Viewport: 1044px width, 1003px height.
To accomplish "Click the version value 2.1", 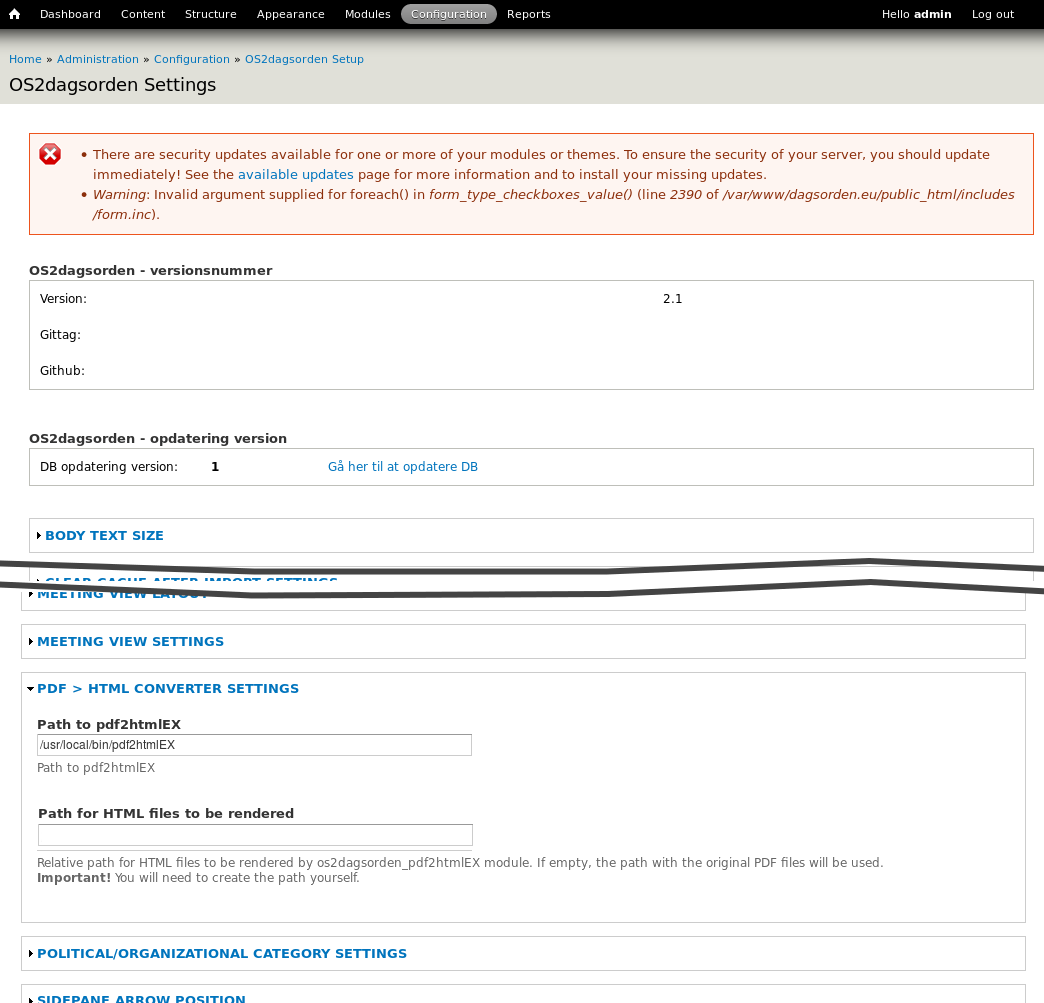I will (672, 299).
